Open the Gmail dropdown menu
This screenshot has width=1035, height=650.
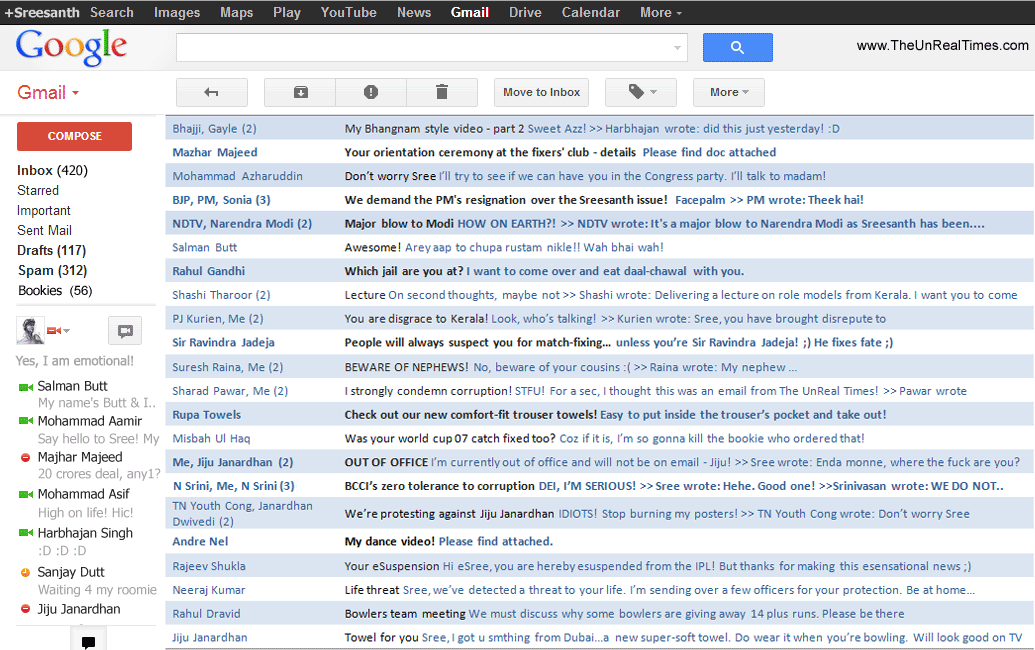48,92
